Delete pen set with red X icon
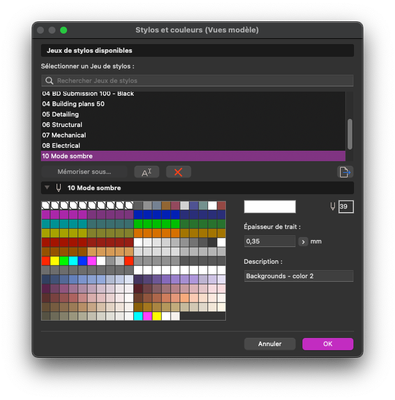395x400 pixels. click(x=178, y=172)
